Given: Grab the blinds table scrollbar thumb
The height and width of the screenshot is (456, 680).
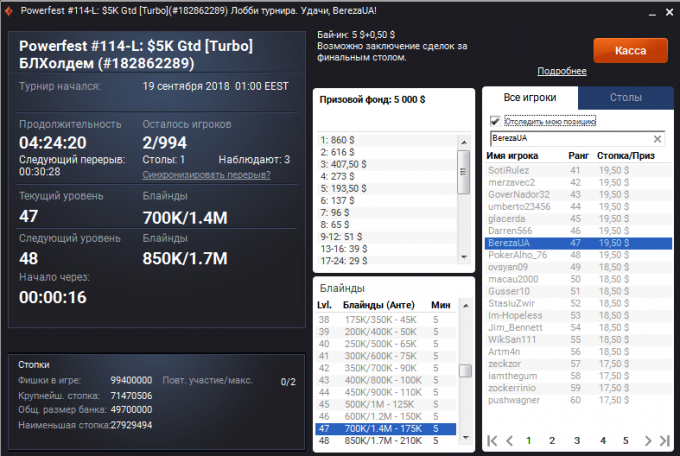Looking at the screenshot, I should [465, 371].
